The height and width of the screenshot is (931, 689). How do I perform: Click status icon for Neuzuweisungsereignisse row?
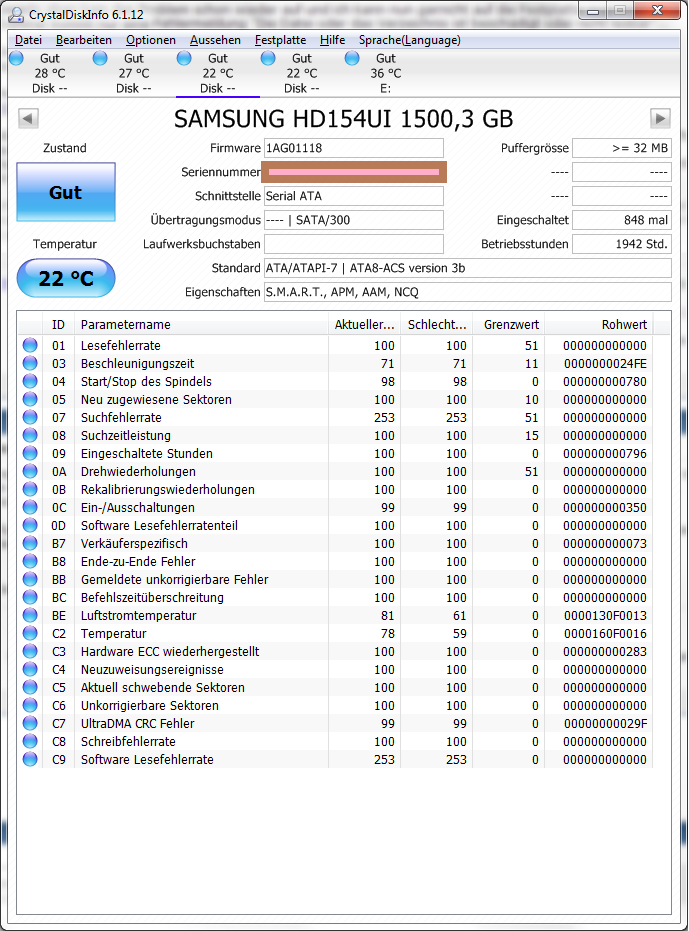(30, 669)
